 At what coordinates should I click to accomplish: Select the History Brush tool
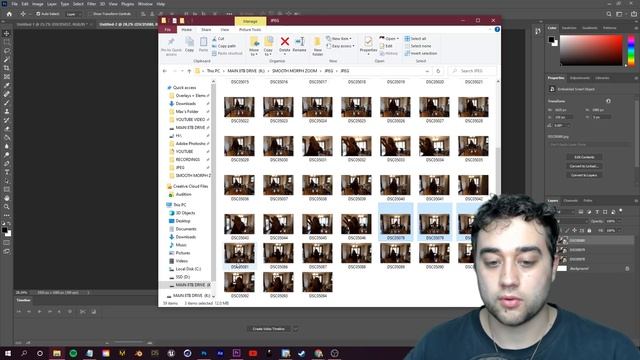[x=7, y=120]
